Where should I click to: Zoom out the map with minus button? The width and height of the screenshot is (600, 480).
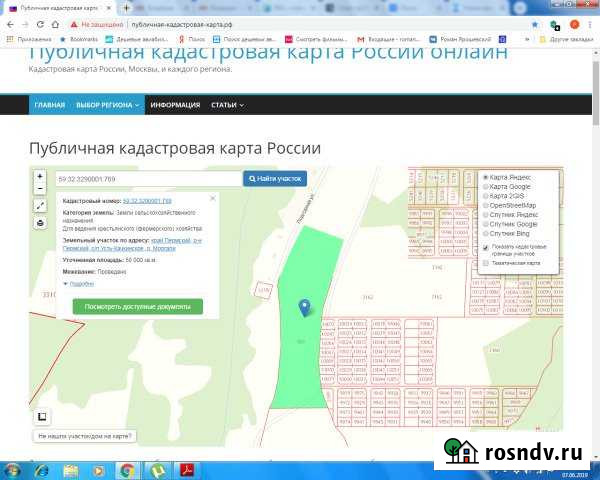point(40,189)
